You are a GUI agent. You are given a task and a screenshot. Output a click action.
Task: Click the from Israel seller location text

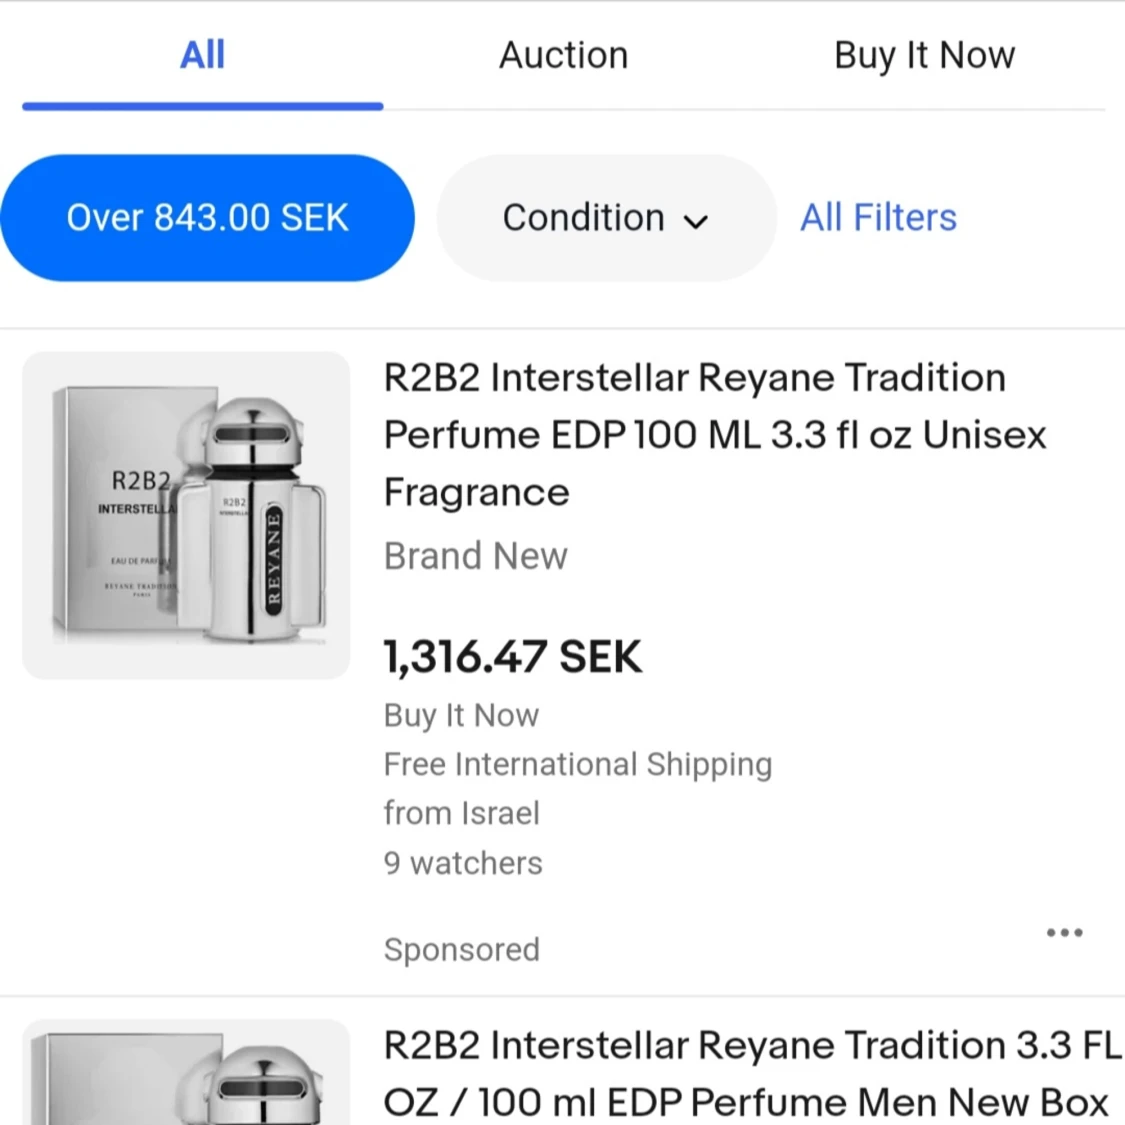[461, 813]
